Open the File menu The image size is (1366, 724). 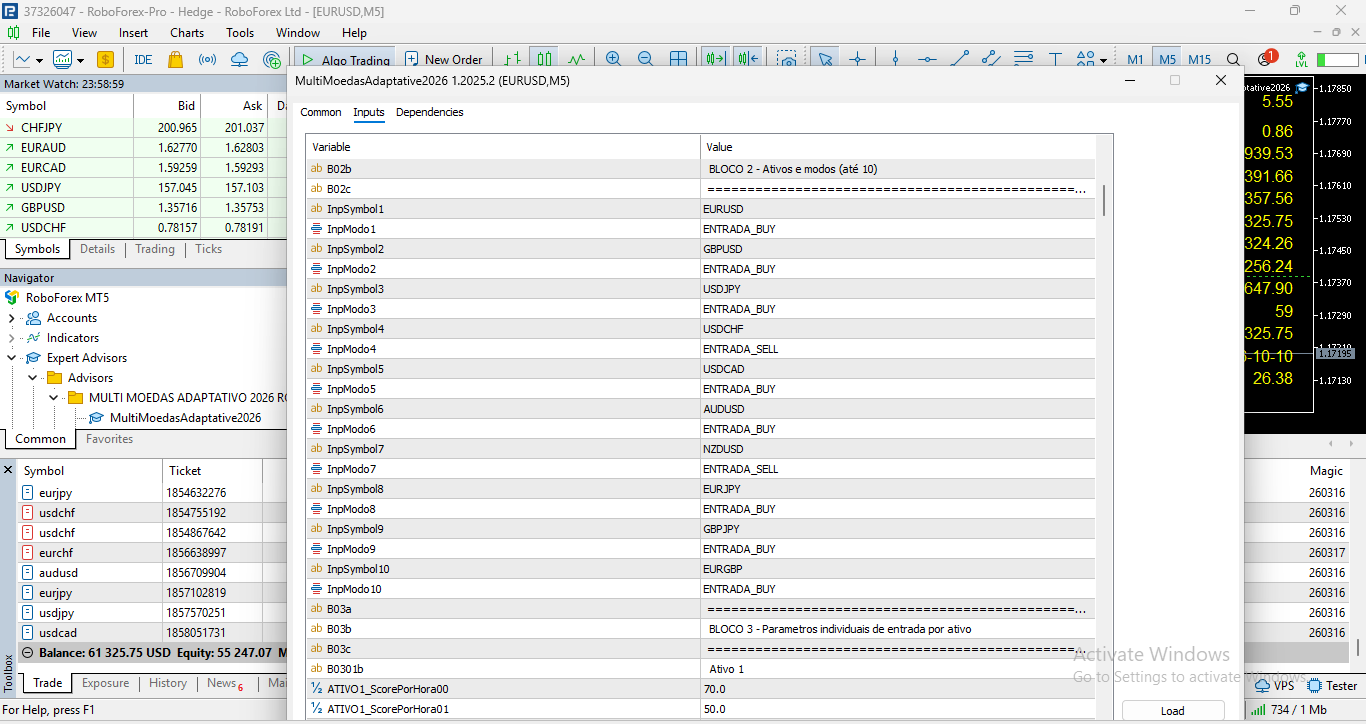(x=41, y=33)
